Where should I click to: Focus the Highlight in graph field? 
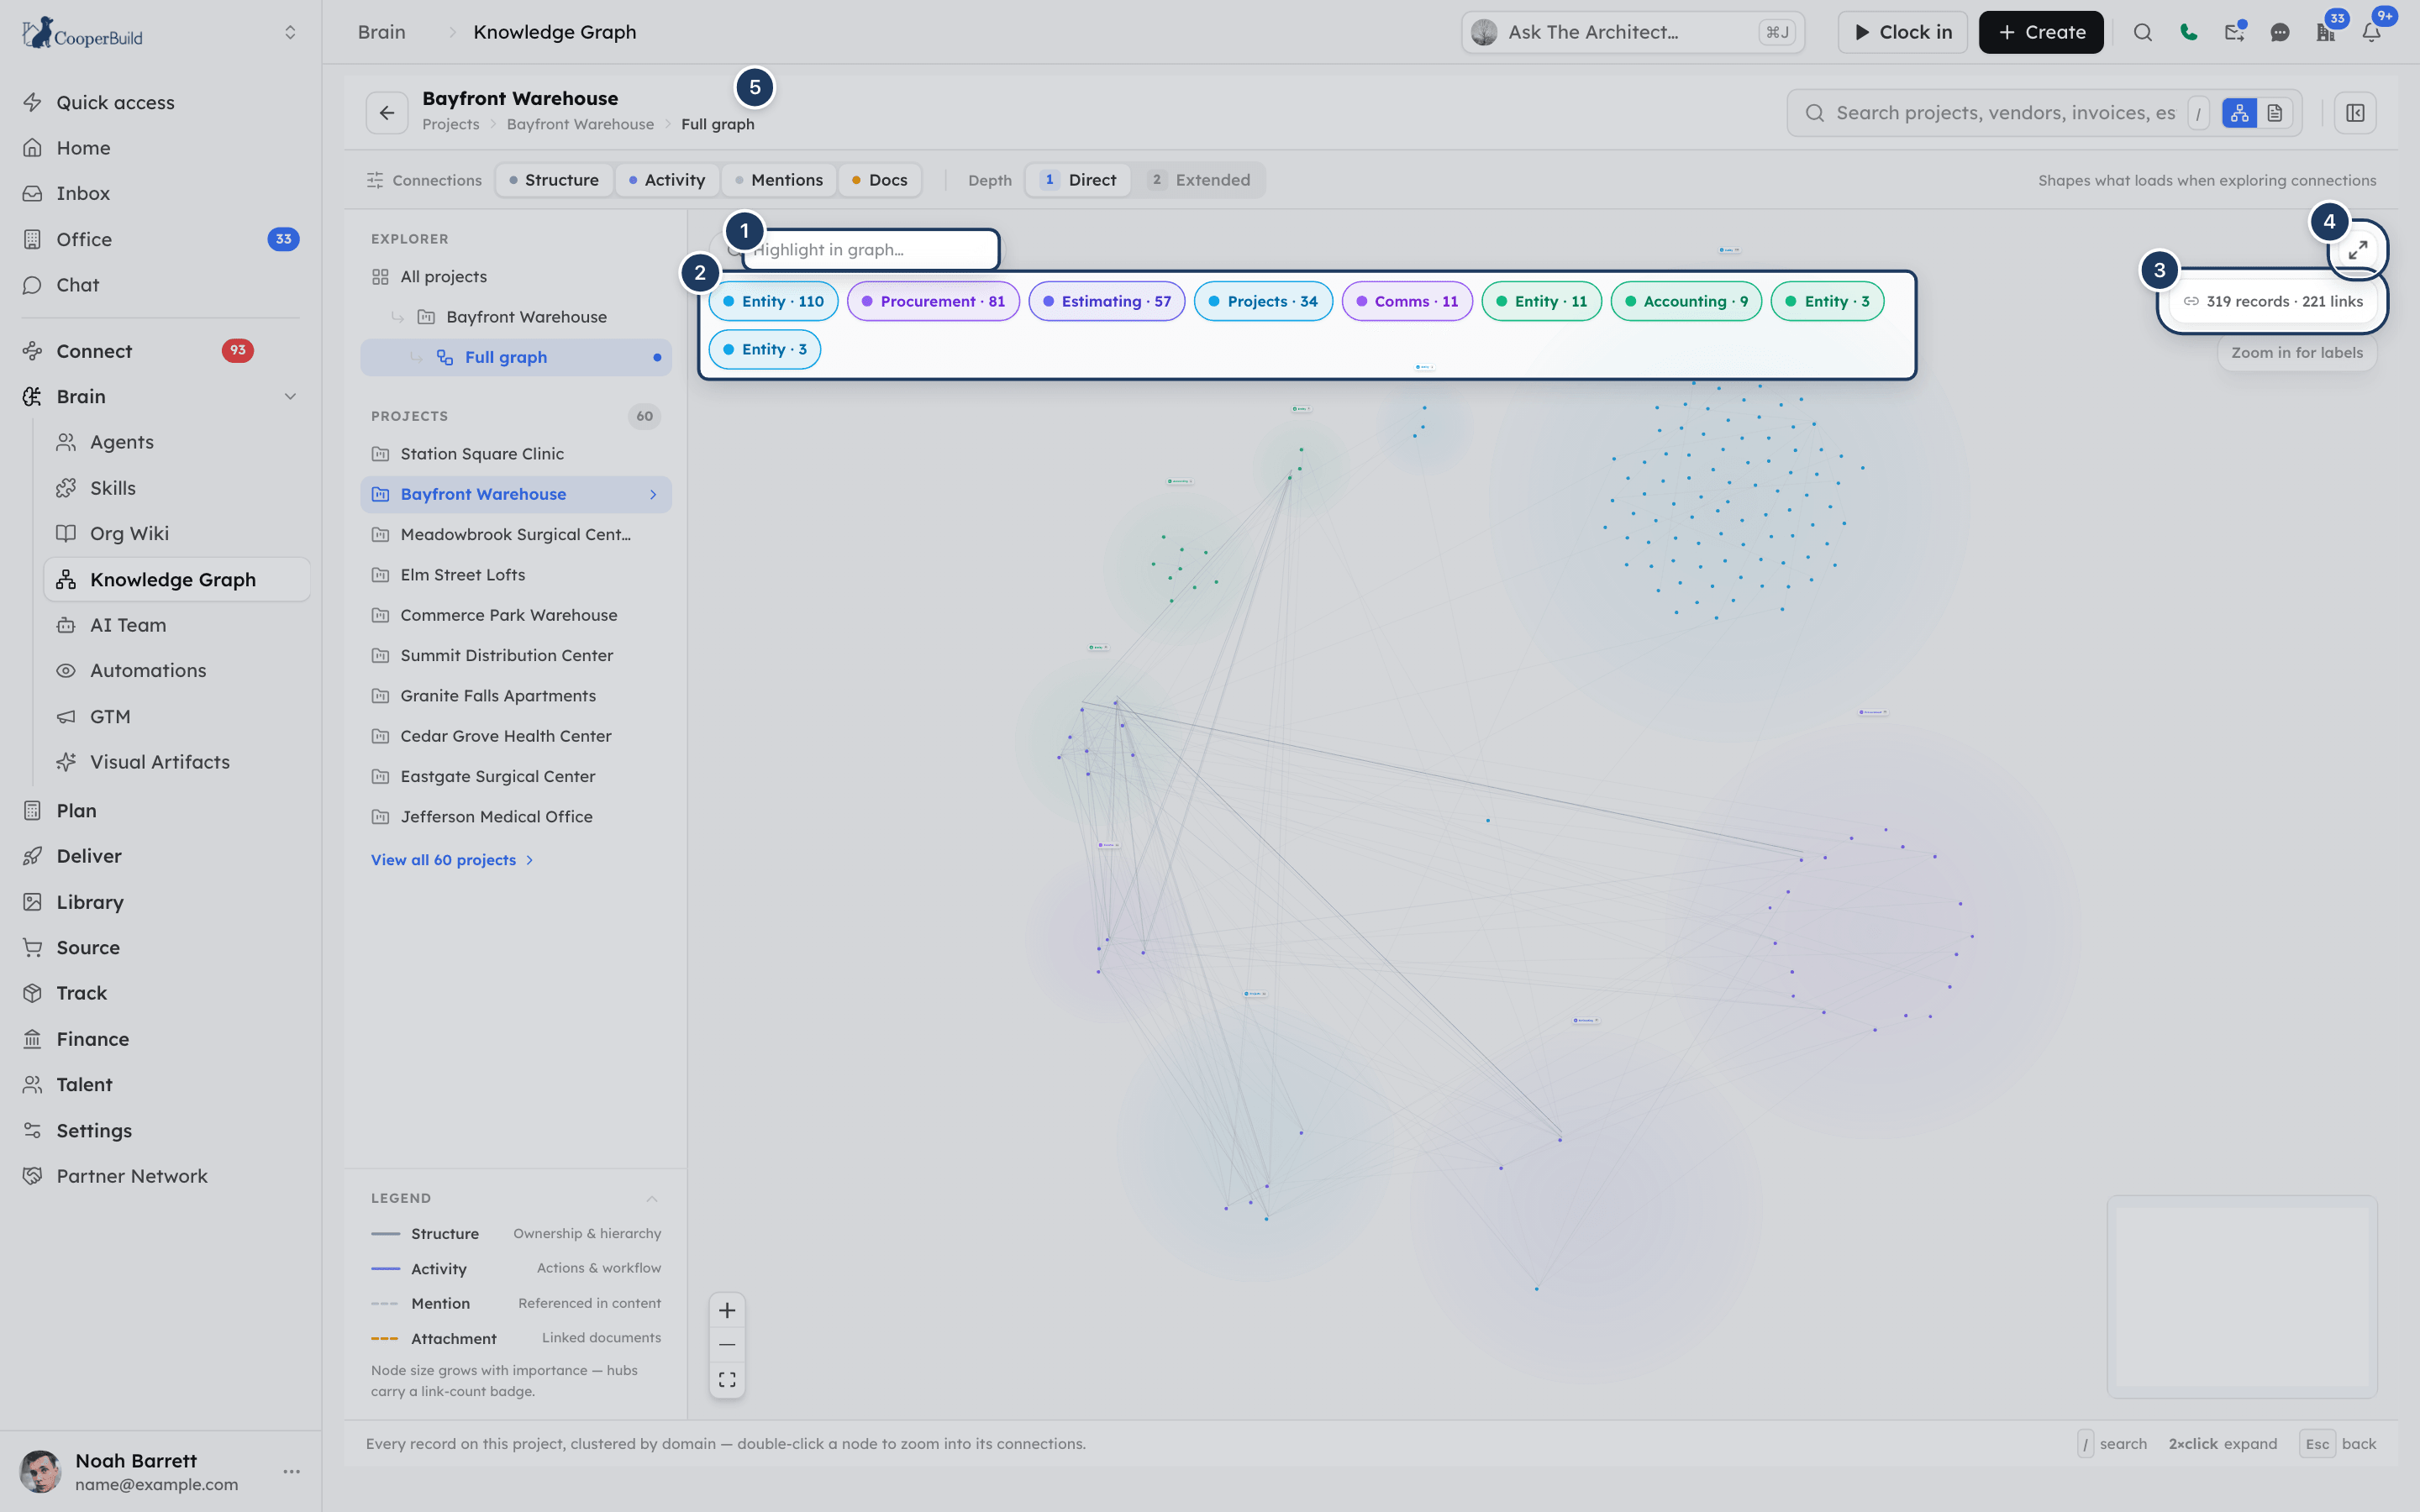click(x=870, y=250)
